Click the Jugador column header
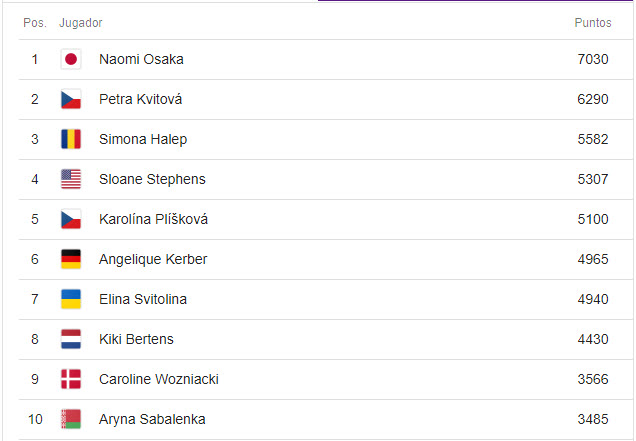The width and height of the screenshot is (636, 441). [x=81, y=23]
